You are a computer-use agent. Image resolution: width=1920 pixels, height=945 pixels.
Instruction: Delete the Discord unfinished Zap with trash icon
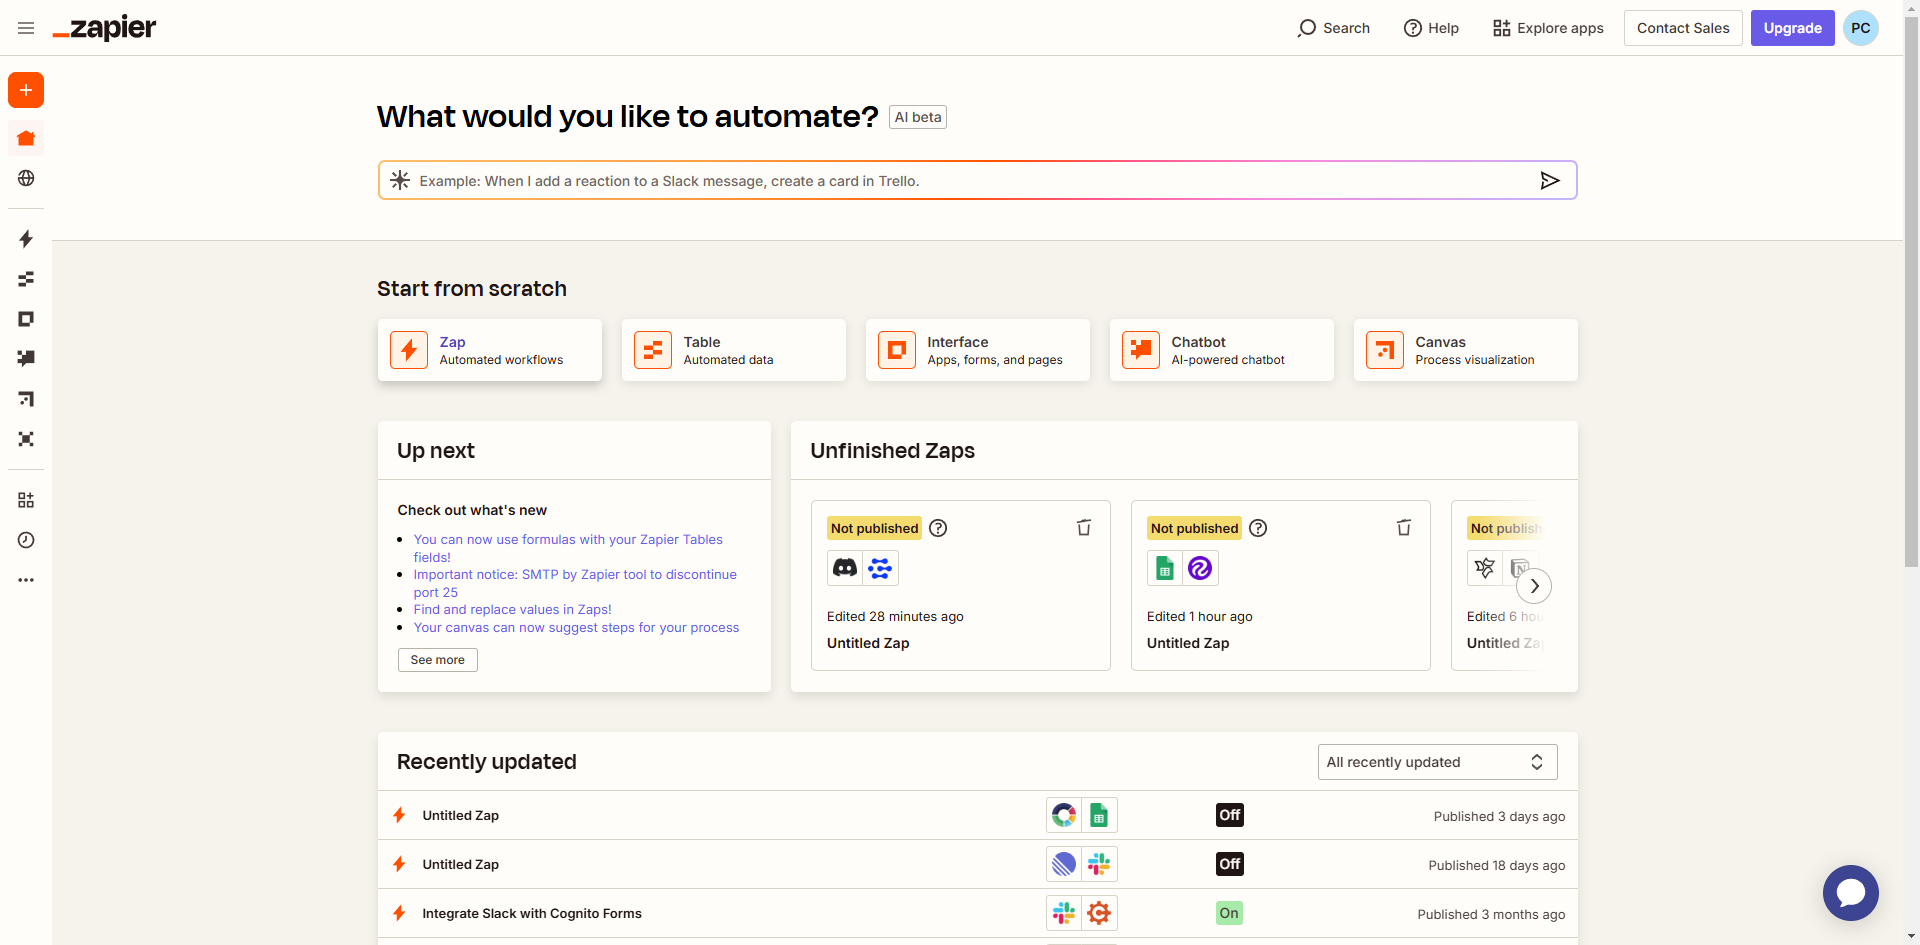click(x=1083, y=528)
